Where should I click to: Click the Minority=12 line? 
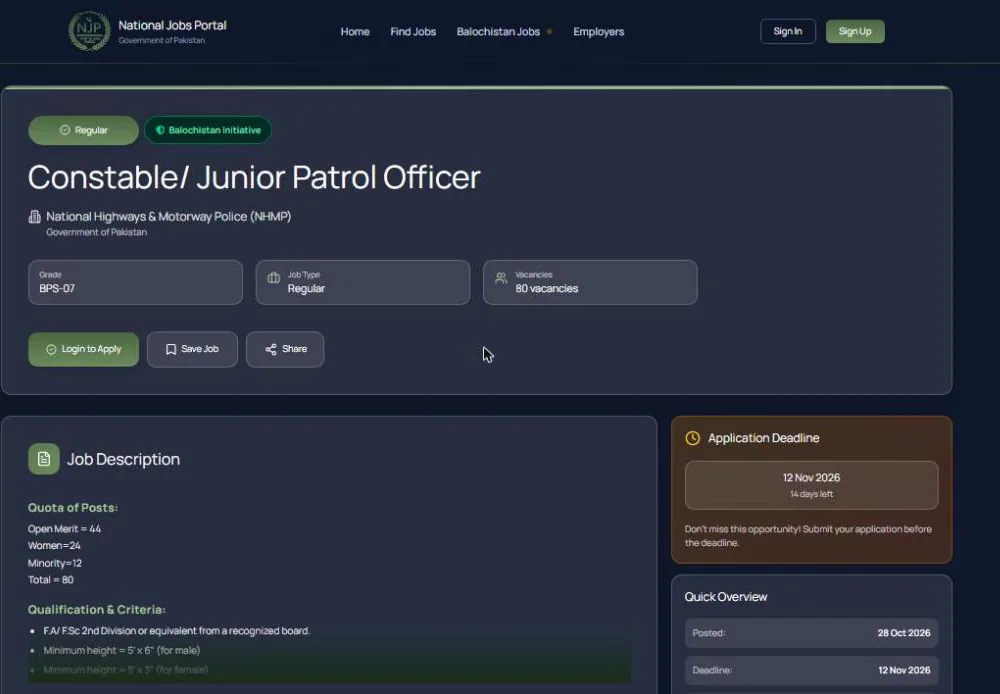click(x=55, y=563)
